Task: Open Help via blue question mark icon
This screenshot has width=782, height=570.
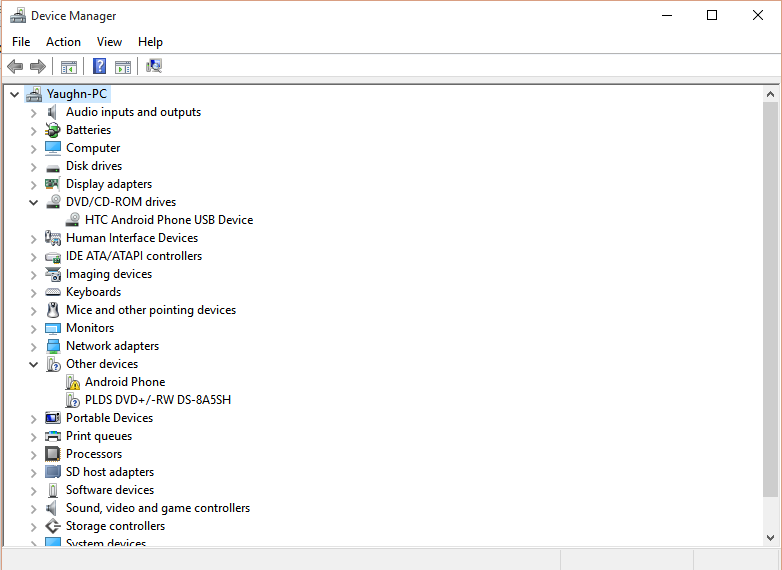Action: tap(99, 66)
